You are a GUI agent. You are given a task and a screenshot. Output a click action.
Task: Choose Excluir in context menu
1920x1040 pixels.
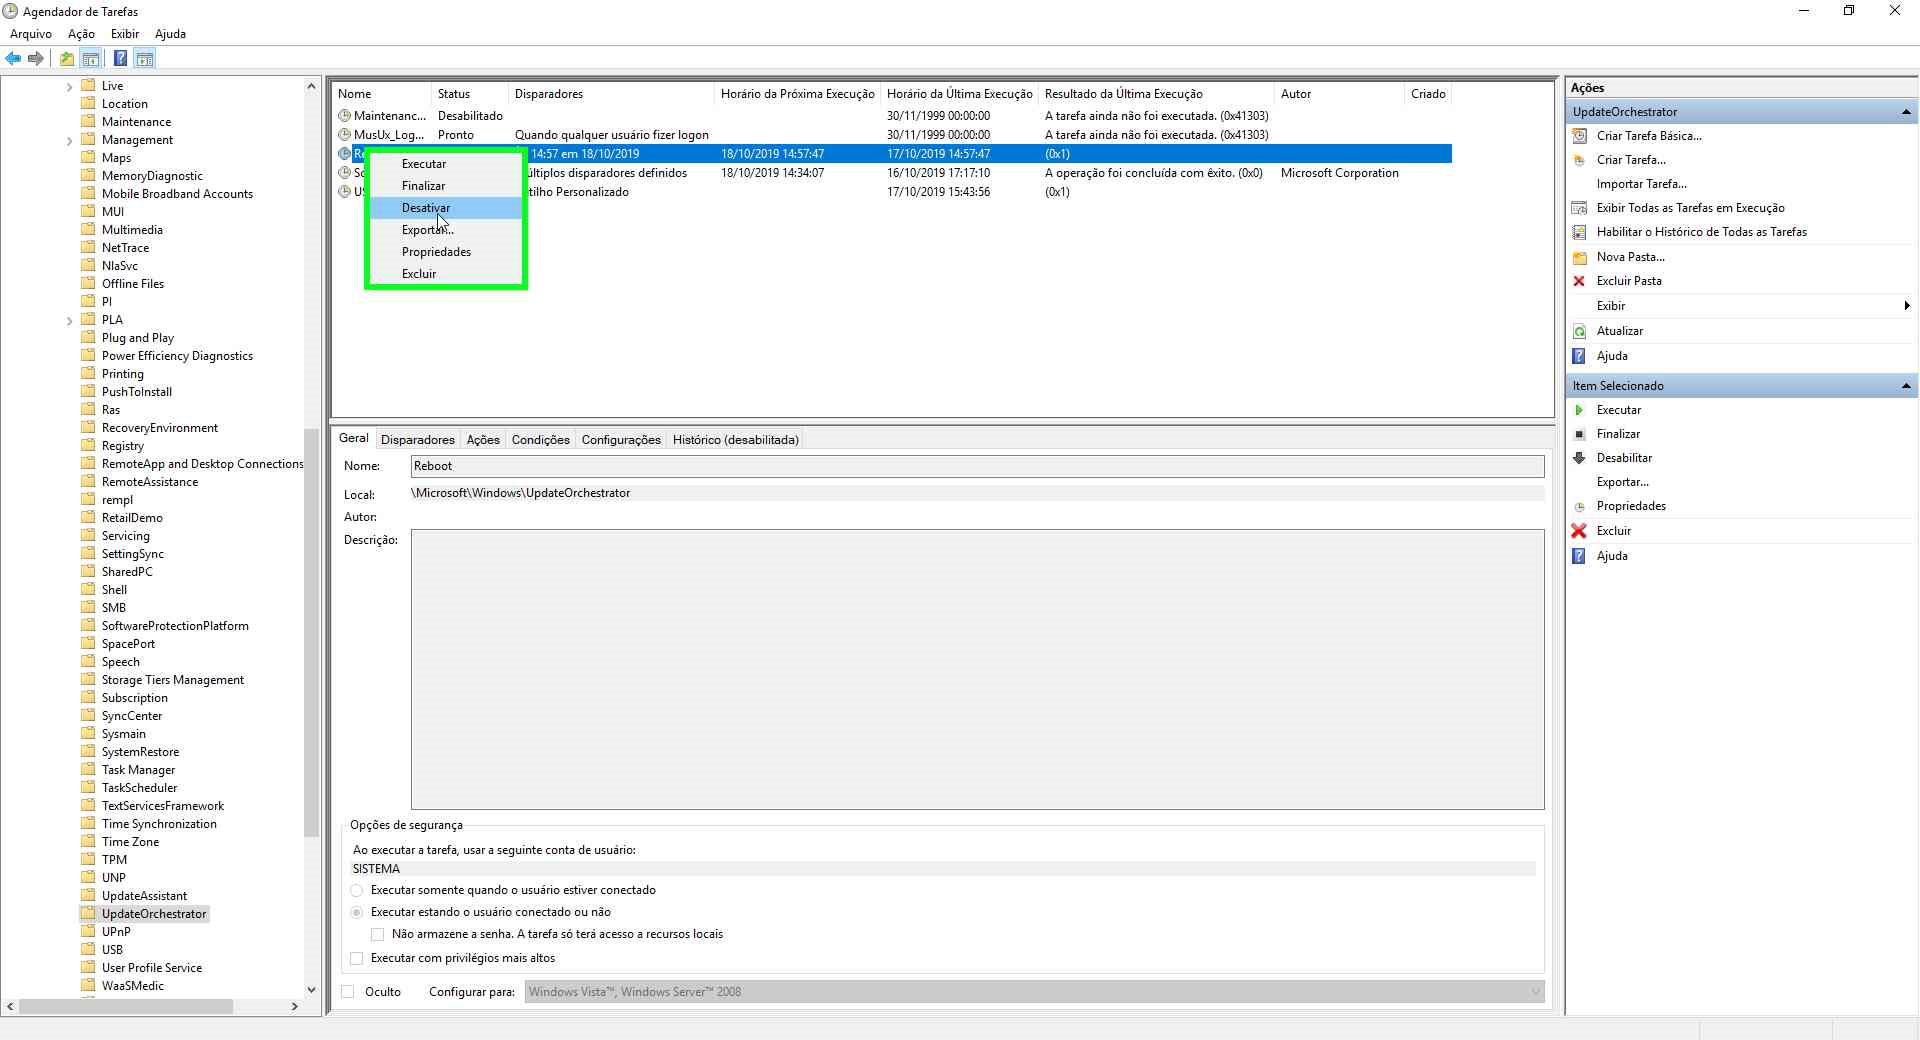click(446, 274)
